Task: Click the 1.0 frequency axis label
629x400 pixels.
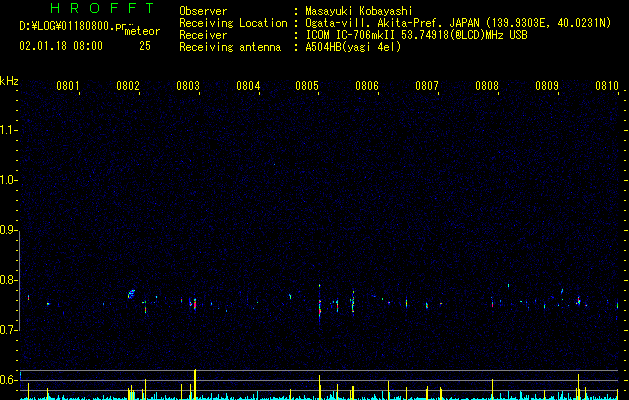Action: click(x=8, y=180)
